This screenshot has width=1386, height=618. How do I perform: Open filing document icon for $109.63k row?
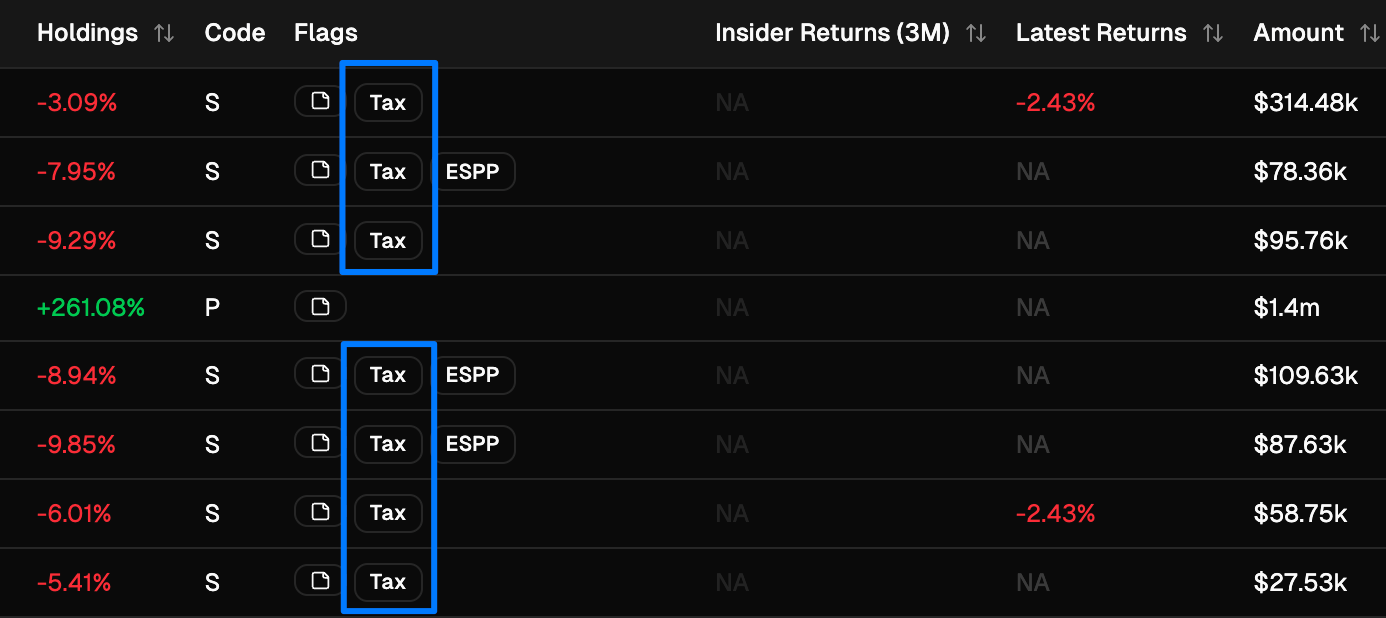(320, 374)
